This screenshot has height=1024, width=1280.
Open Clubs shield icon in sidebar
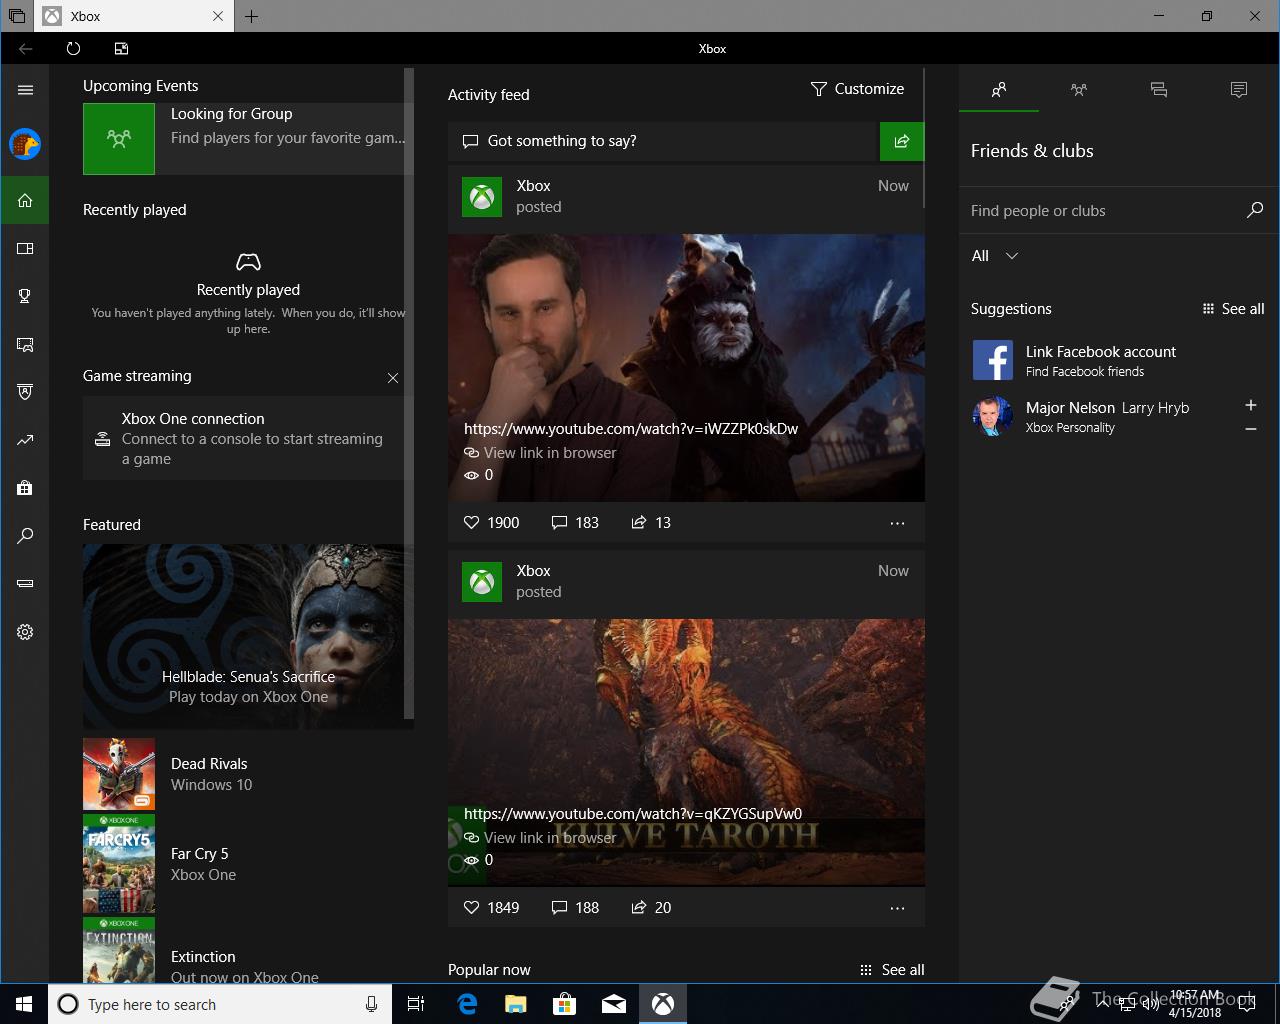[25, 392]
